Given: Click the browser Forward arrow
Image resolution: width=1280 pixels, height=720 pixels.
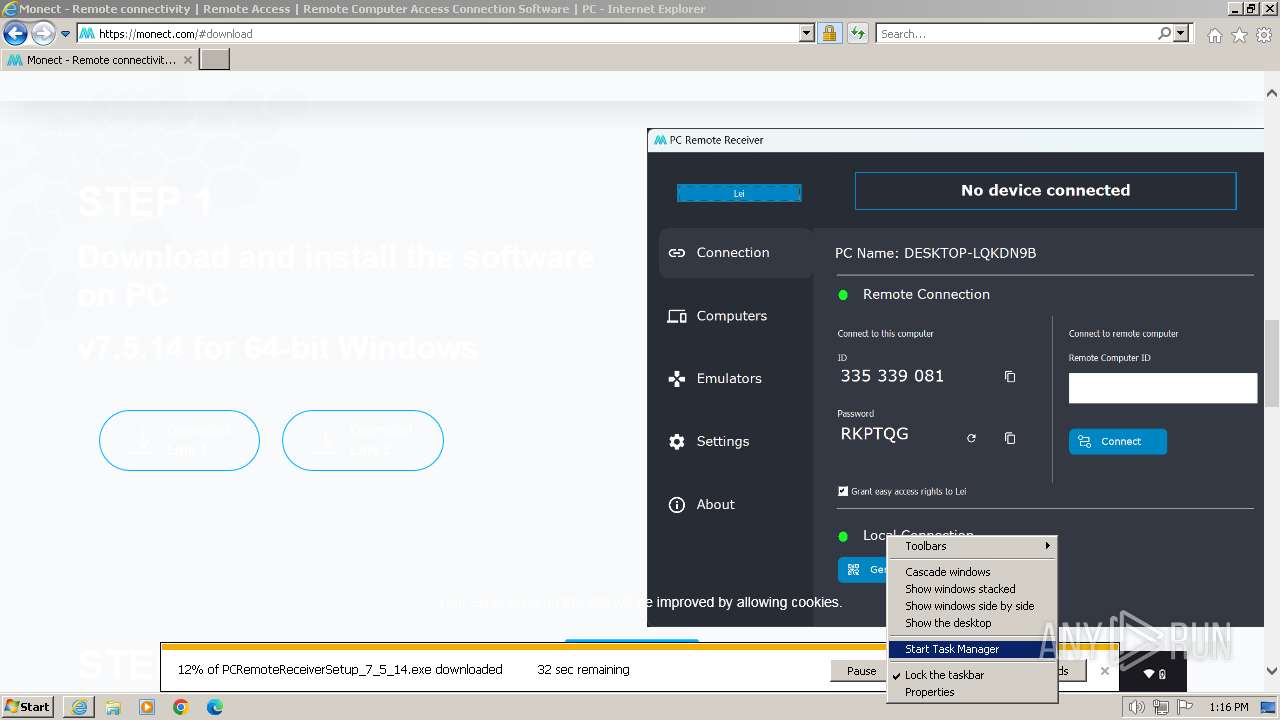Looking at the screenshot, I should (x=43, y=34).
